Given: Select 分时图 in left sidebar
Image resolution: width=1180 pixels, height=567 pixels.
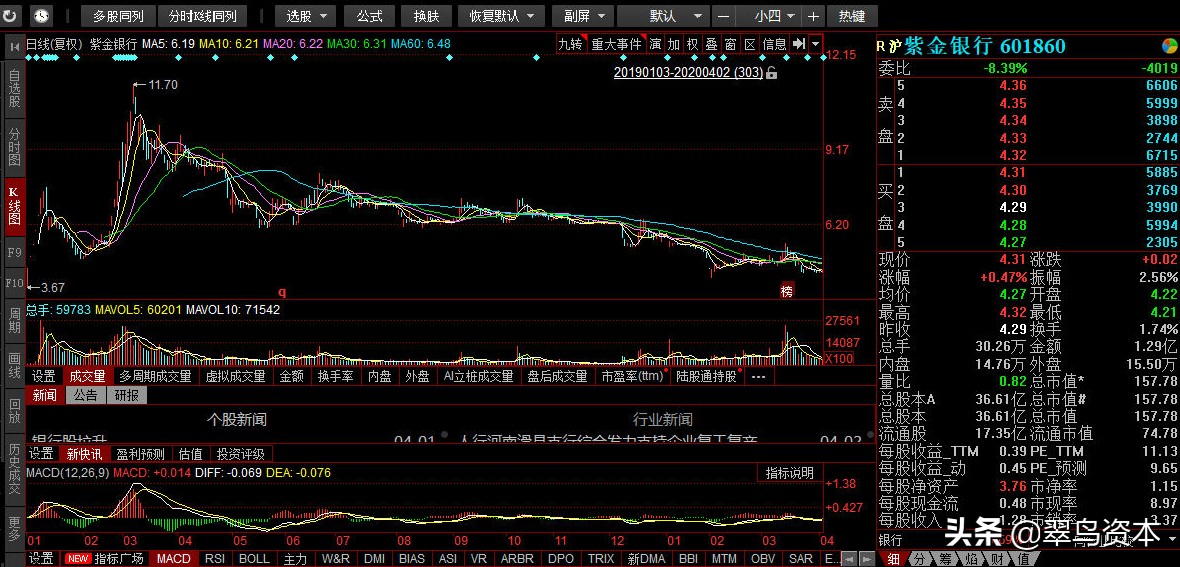Looking at the screenshot, I should coord(14,146).
